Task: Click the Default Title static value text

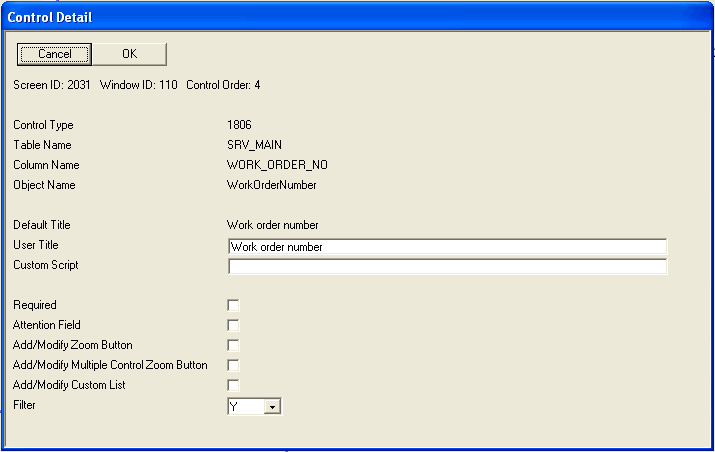Action: pyautogui.click(x=273, y=225)
